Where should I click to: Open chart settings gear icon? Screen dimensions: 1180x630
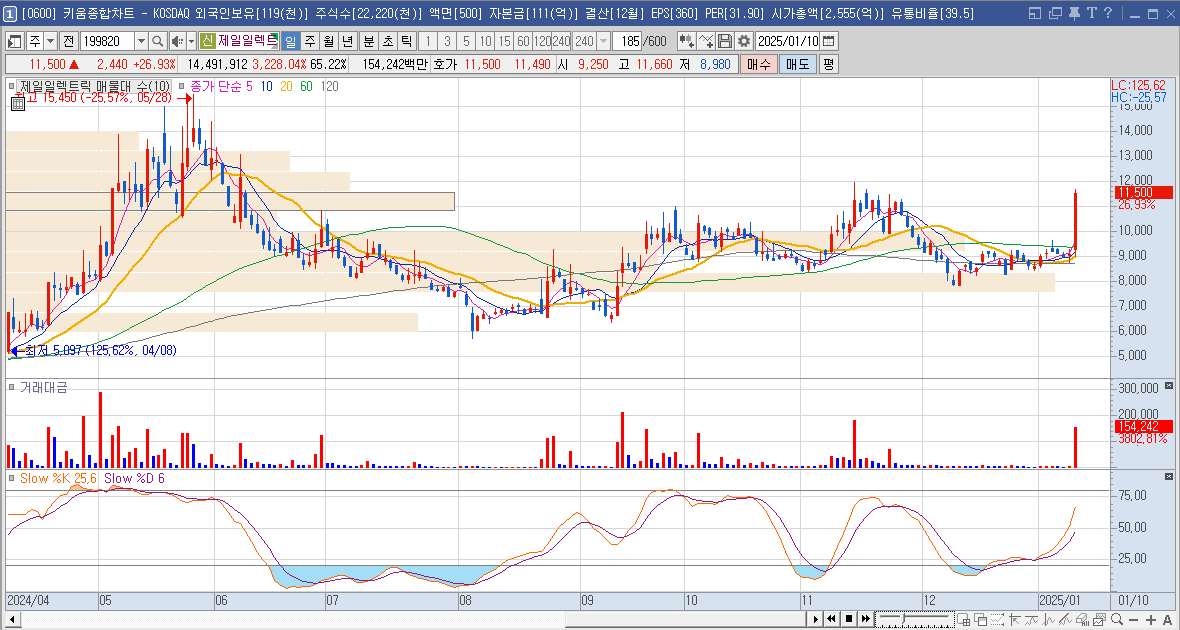tap(744, 41)
